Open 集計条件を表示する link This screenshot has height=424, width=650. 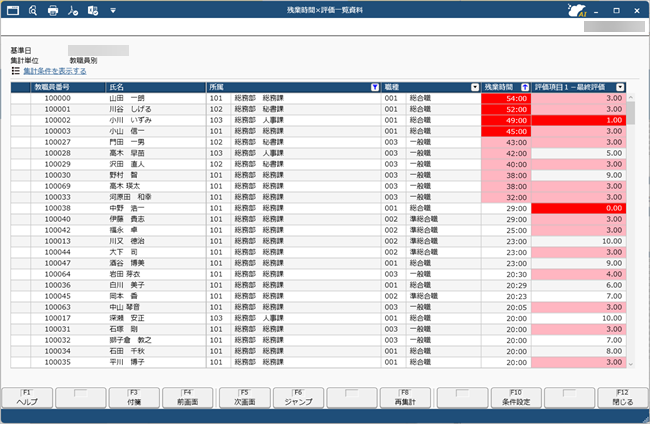coord(55,71)
